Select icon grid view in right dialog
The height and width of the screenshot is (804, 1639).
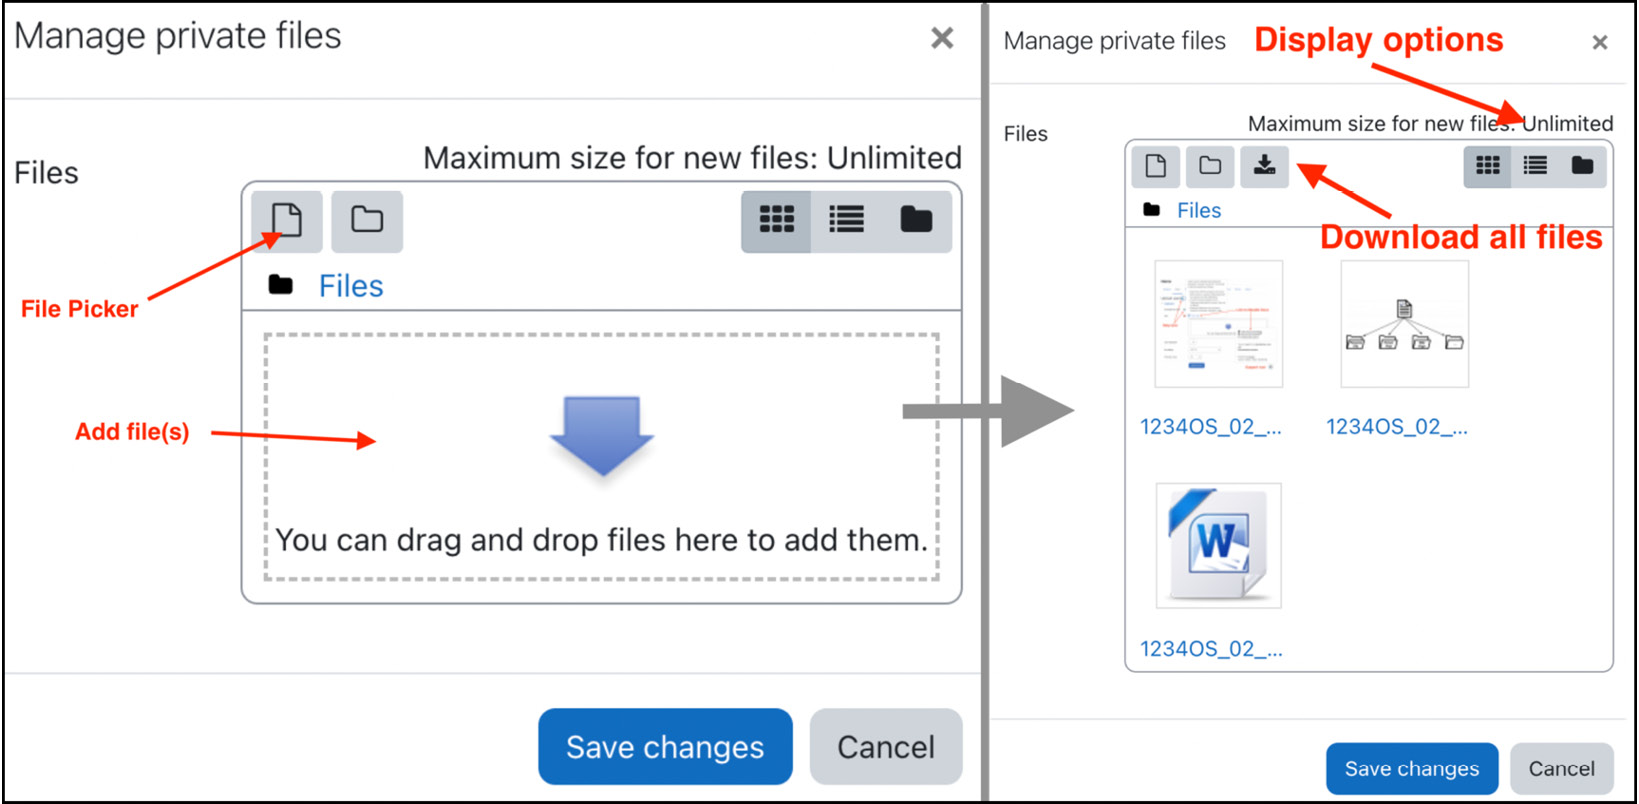1488,166
